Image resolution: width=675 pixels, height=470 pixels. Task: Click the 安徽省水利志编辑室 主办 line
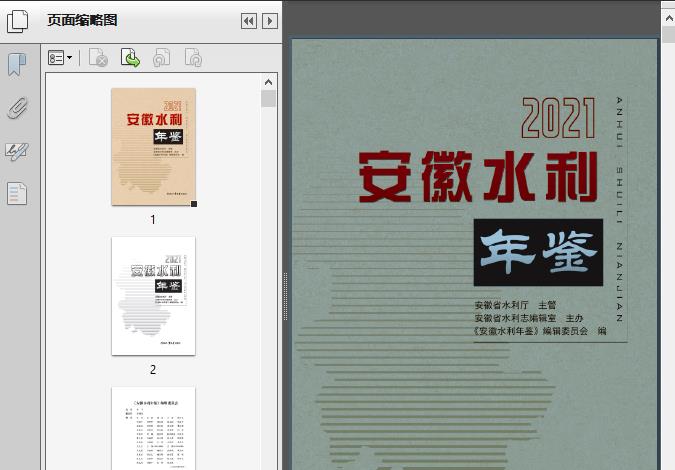529,318
